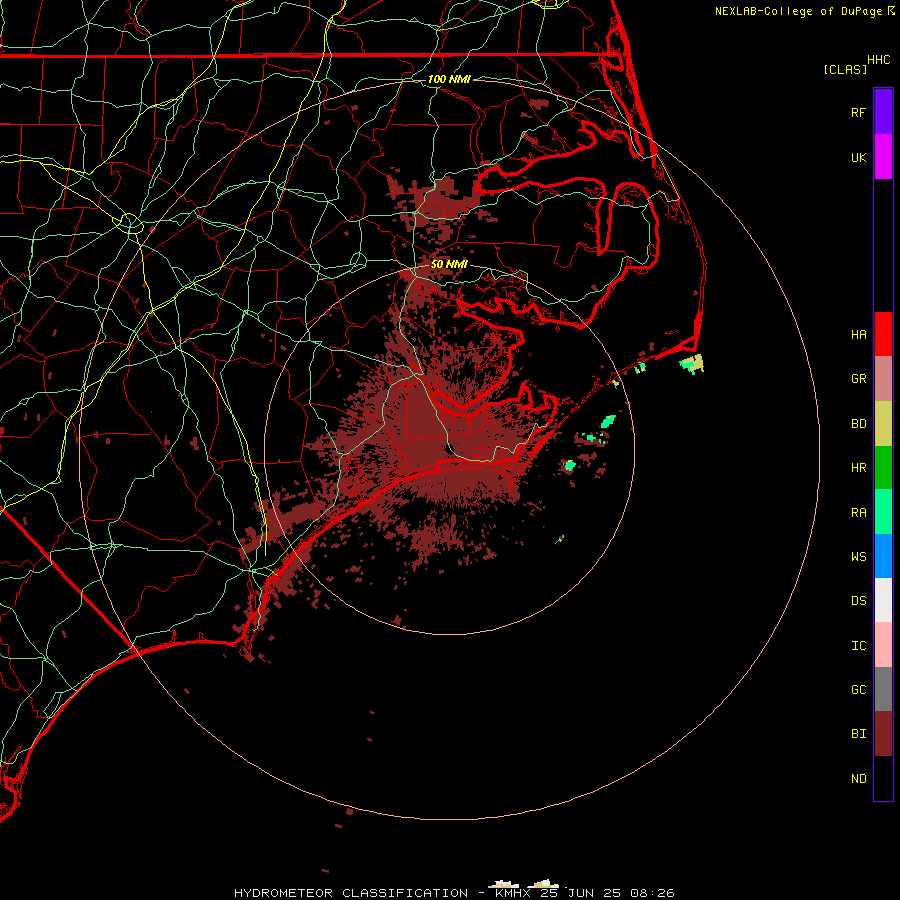Click the BD legend label
Viewport: 900px width, 900px height.
pos(858,424)
